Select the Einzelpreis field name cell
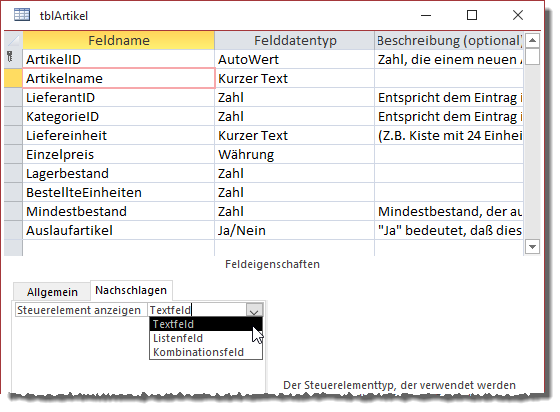 pos(119,154)
